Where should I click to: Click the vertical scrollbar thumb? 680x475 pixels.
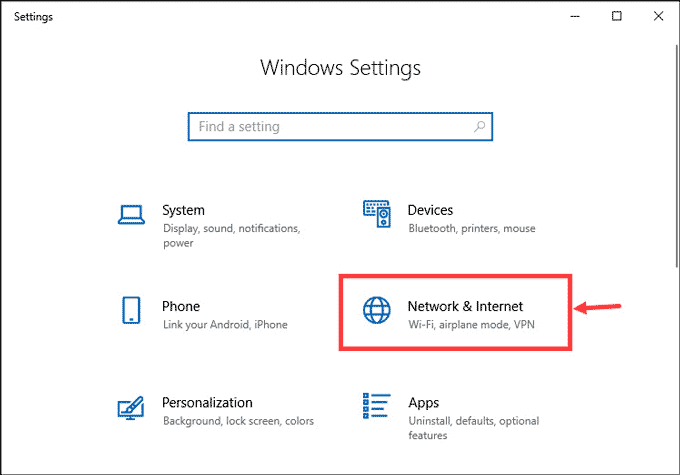pos(677,156)
